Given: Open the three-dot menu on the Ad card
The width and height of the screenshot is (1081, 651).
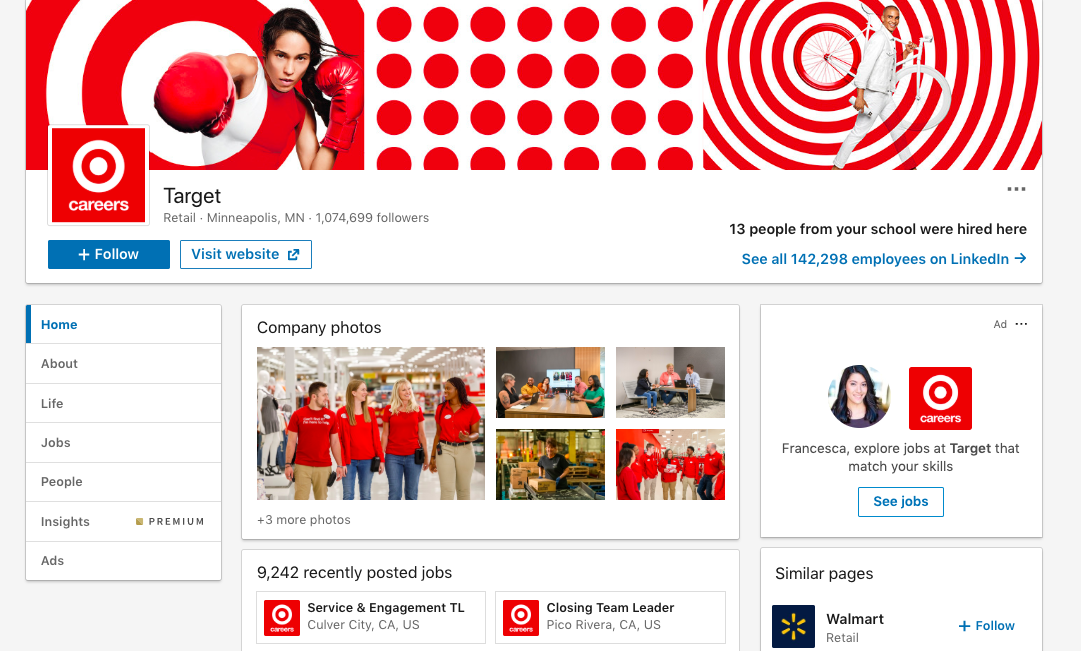Looking at the screenshot, I should click(x=1022, y=324).
